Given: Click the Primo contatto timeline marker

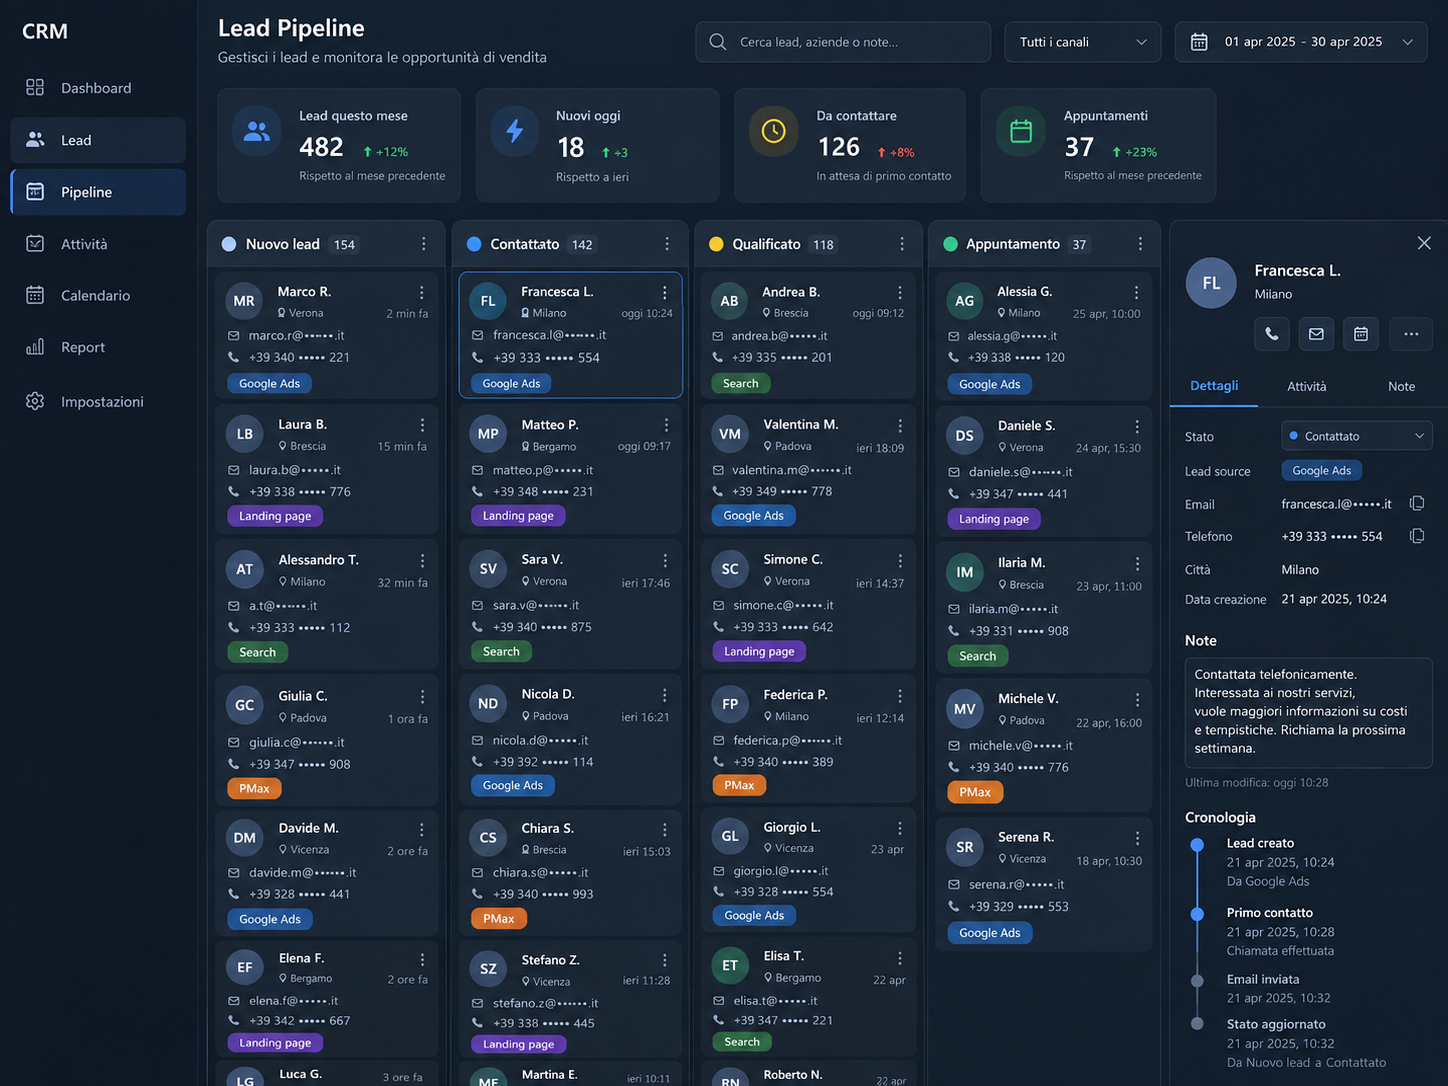Looking at the screenshot, I should pos(1197,914).
